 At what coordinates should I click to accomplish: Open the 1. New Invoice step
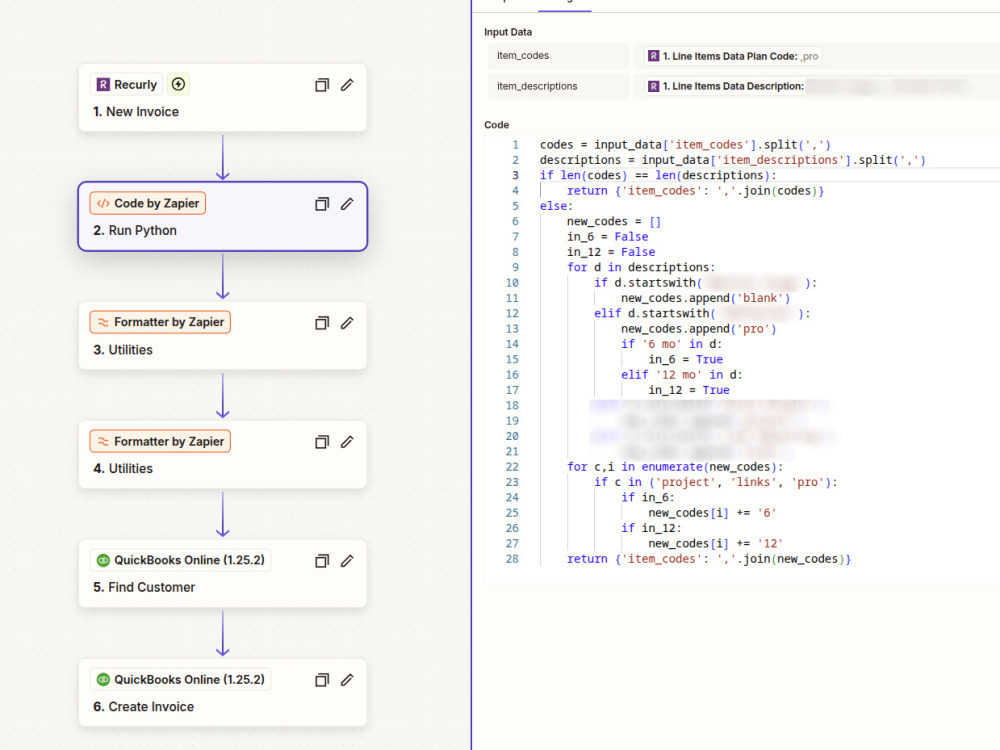223,98
